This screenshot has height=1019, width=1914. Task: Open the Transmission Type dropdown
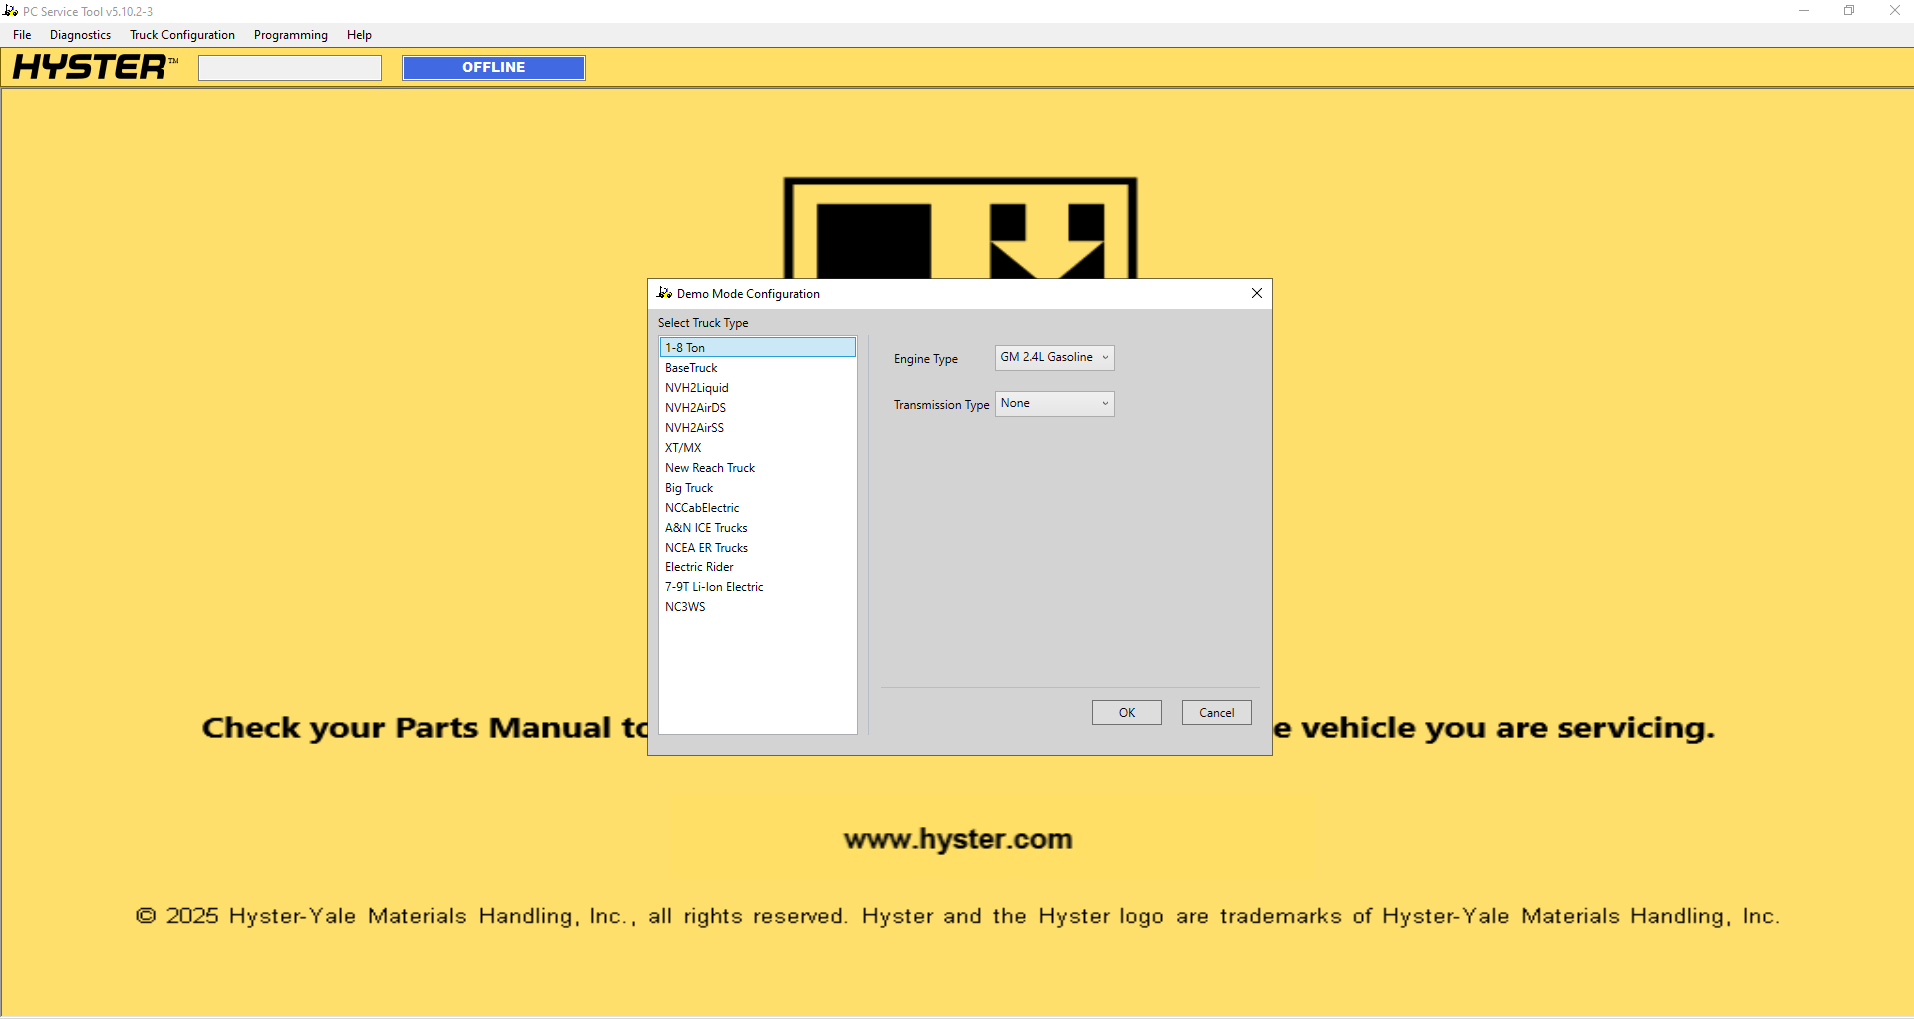[1054, 403]
